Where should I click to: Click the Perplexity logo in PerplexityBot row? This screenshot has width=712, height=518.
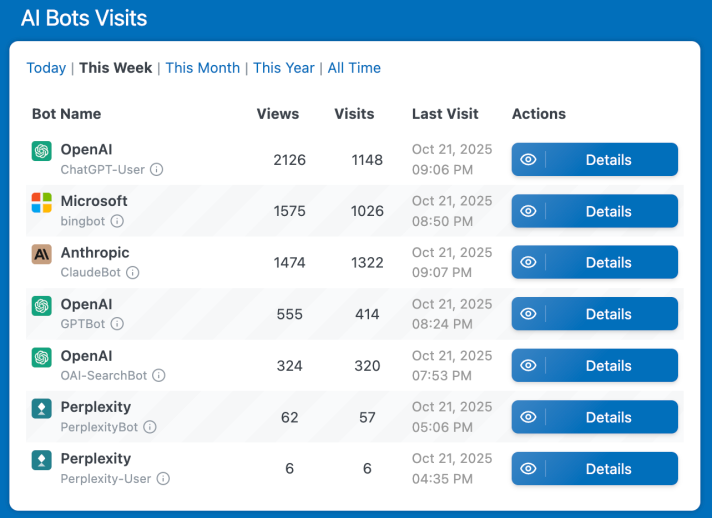[41, 409]
